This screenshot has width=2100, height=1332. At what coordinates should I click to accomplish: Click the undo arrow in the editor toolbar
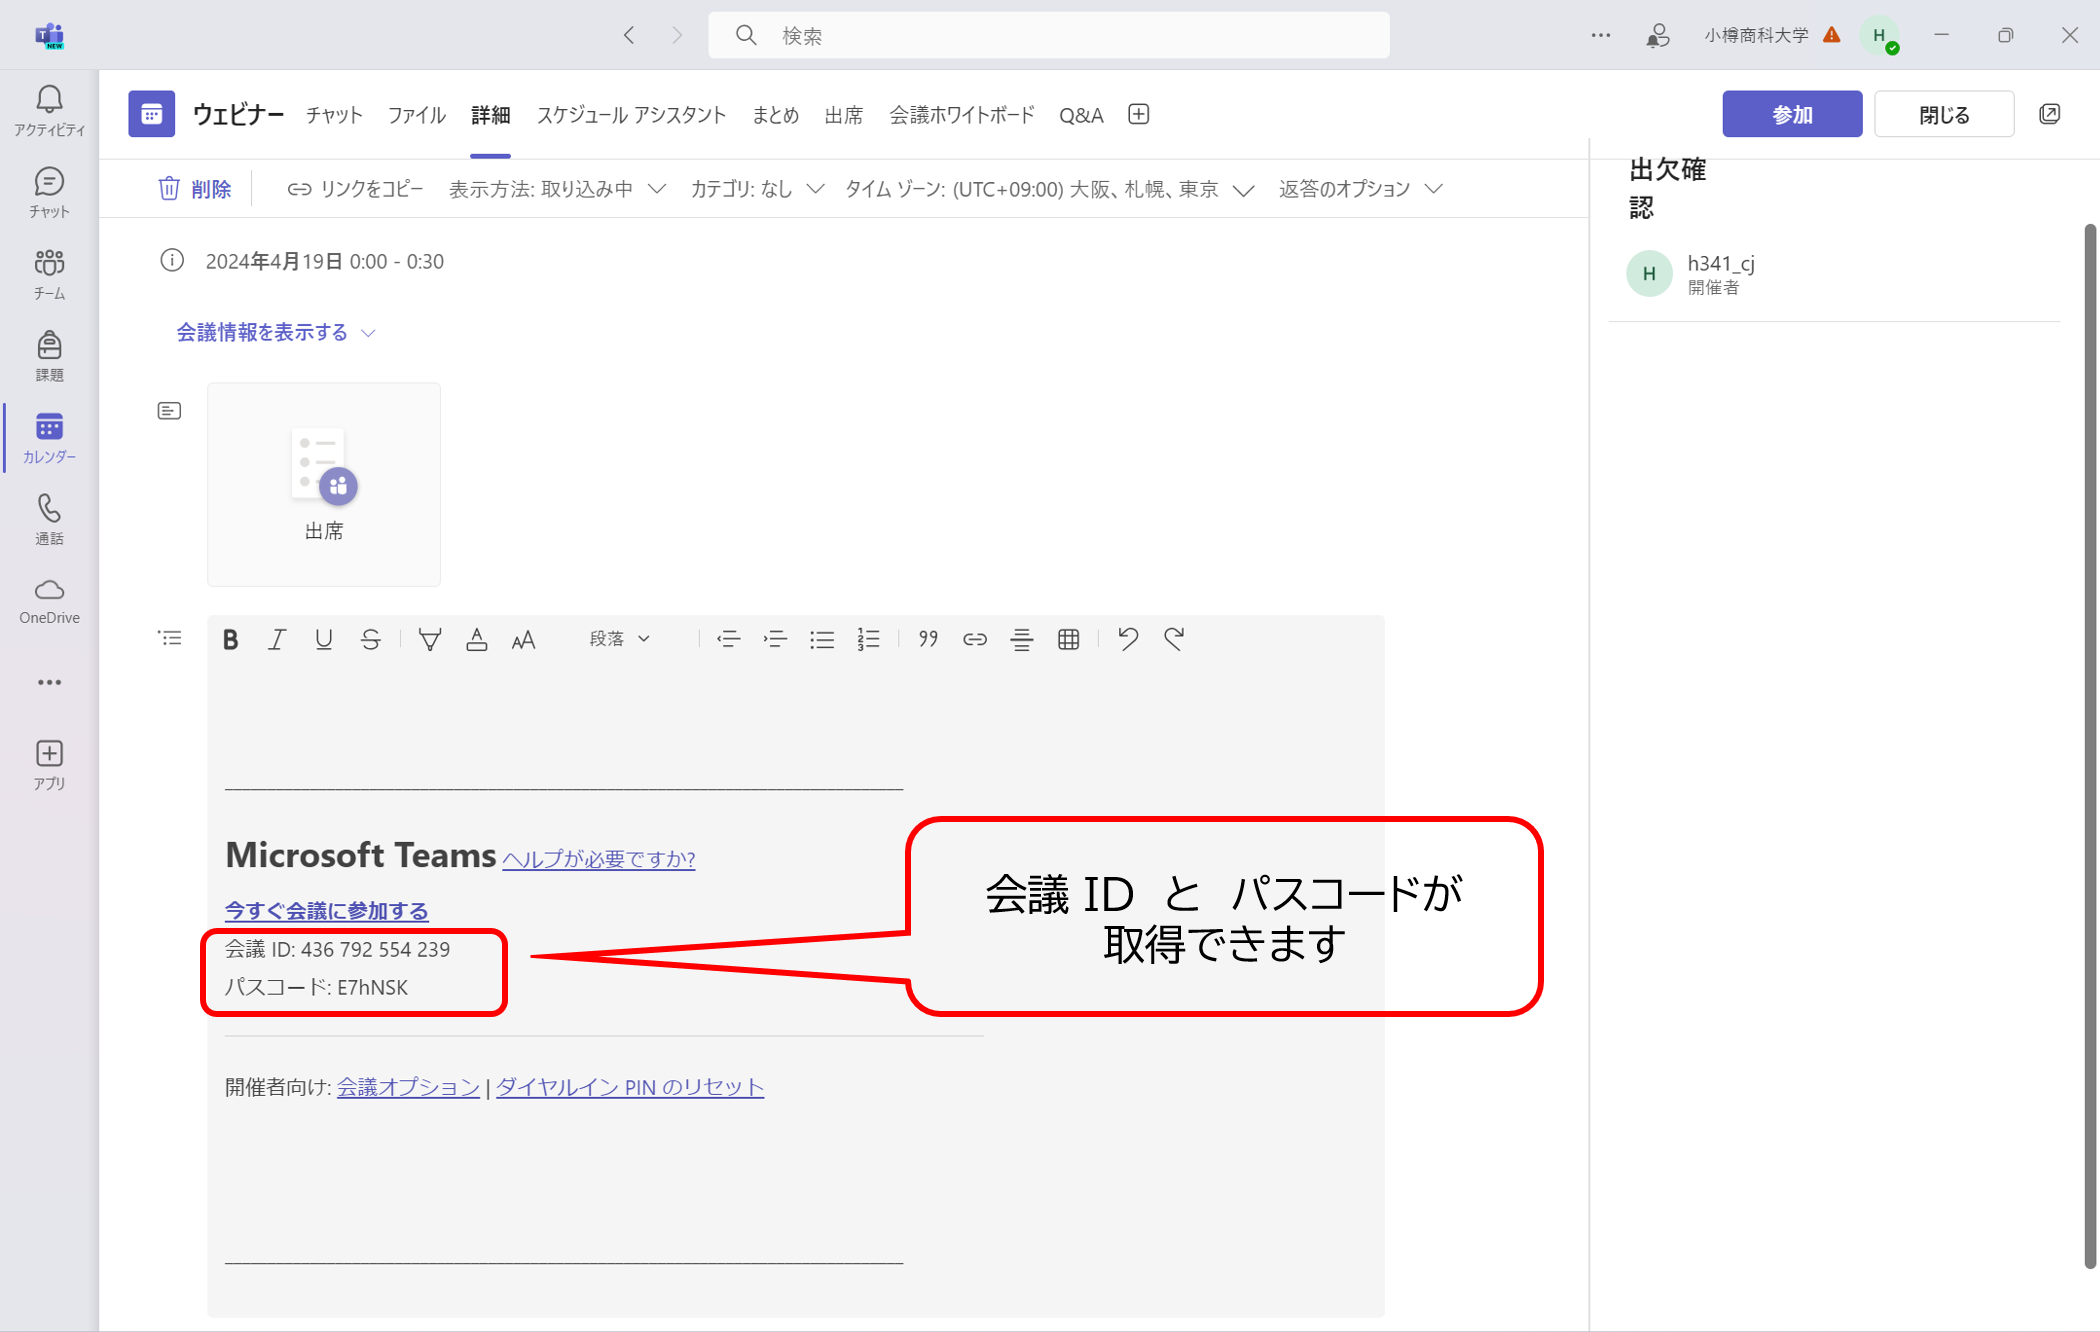click(x=1128, y=639)
